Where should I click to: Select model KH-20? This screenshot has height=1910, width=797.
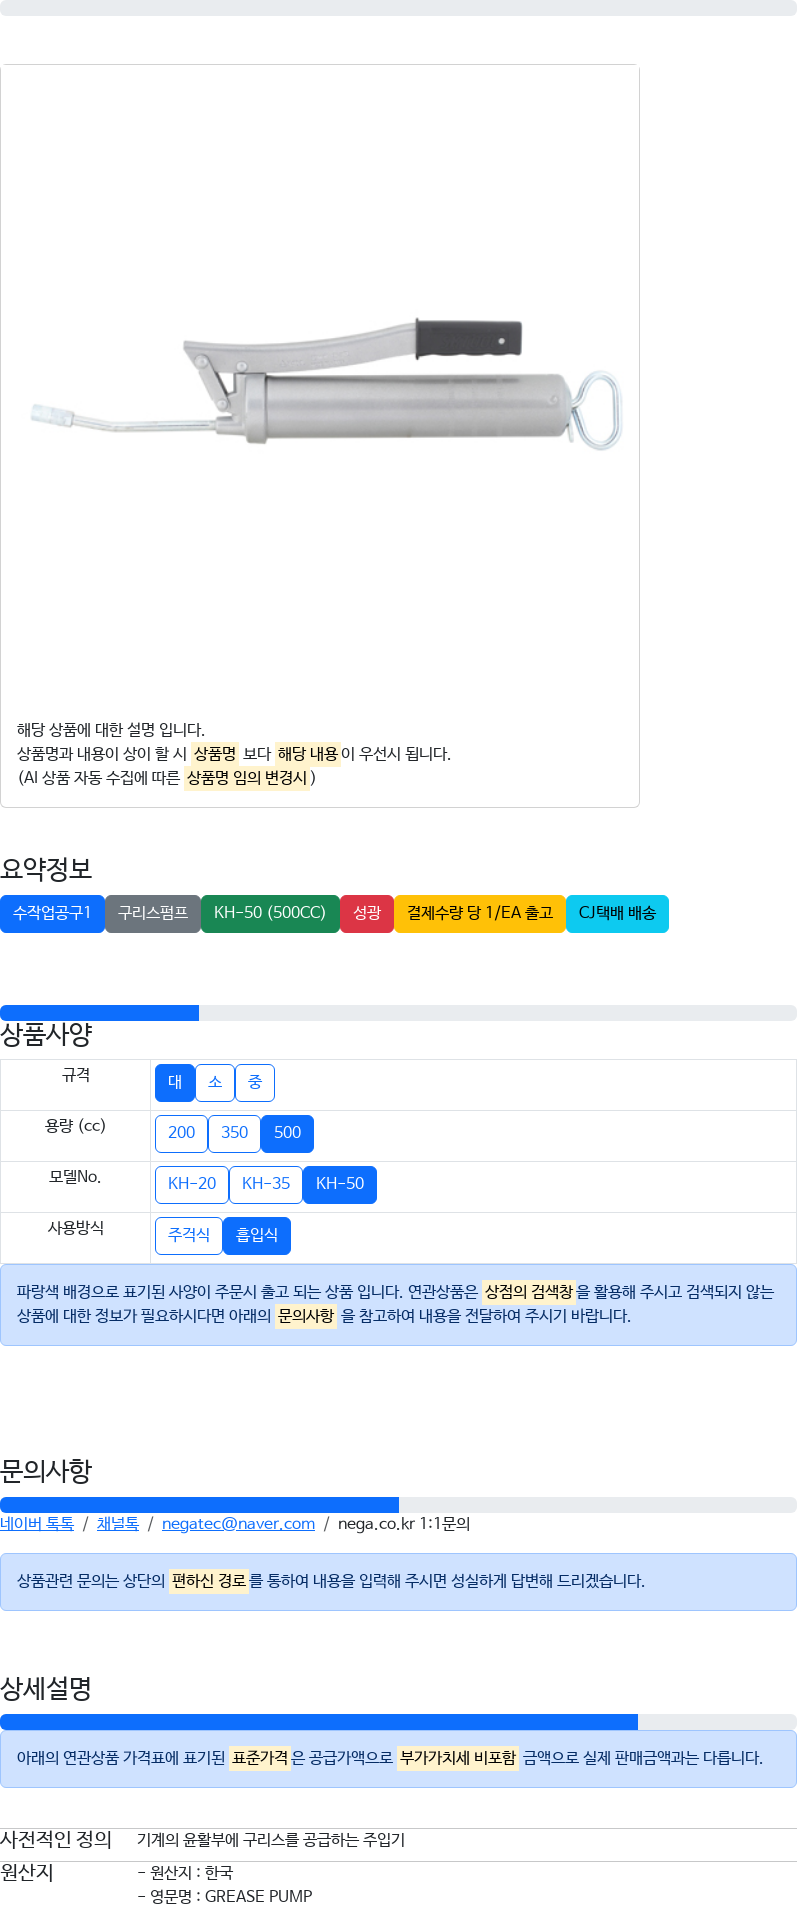[192, 1185]
